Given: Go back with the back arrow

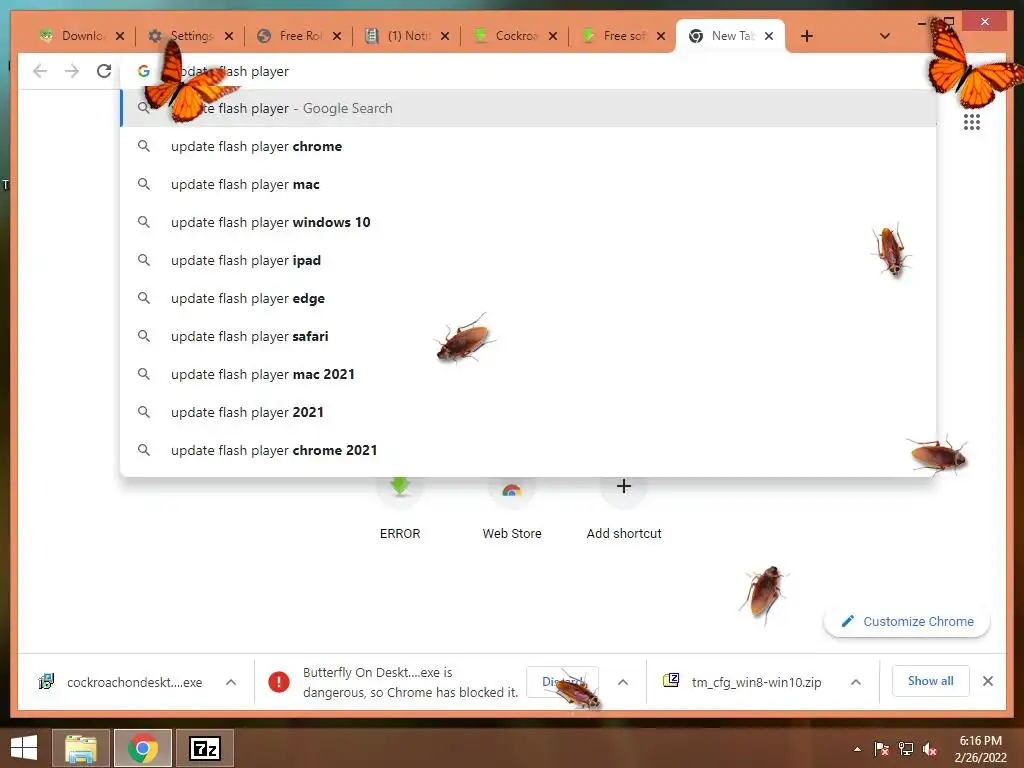Looking at the screenshot, I should point(40,71).
